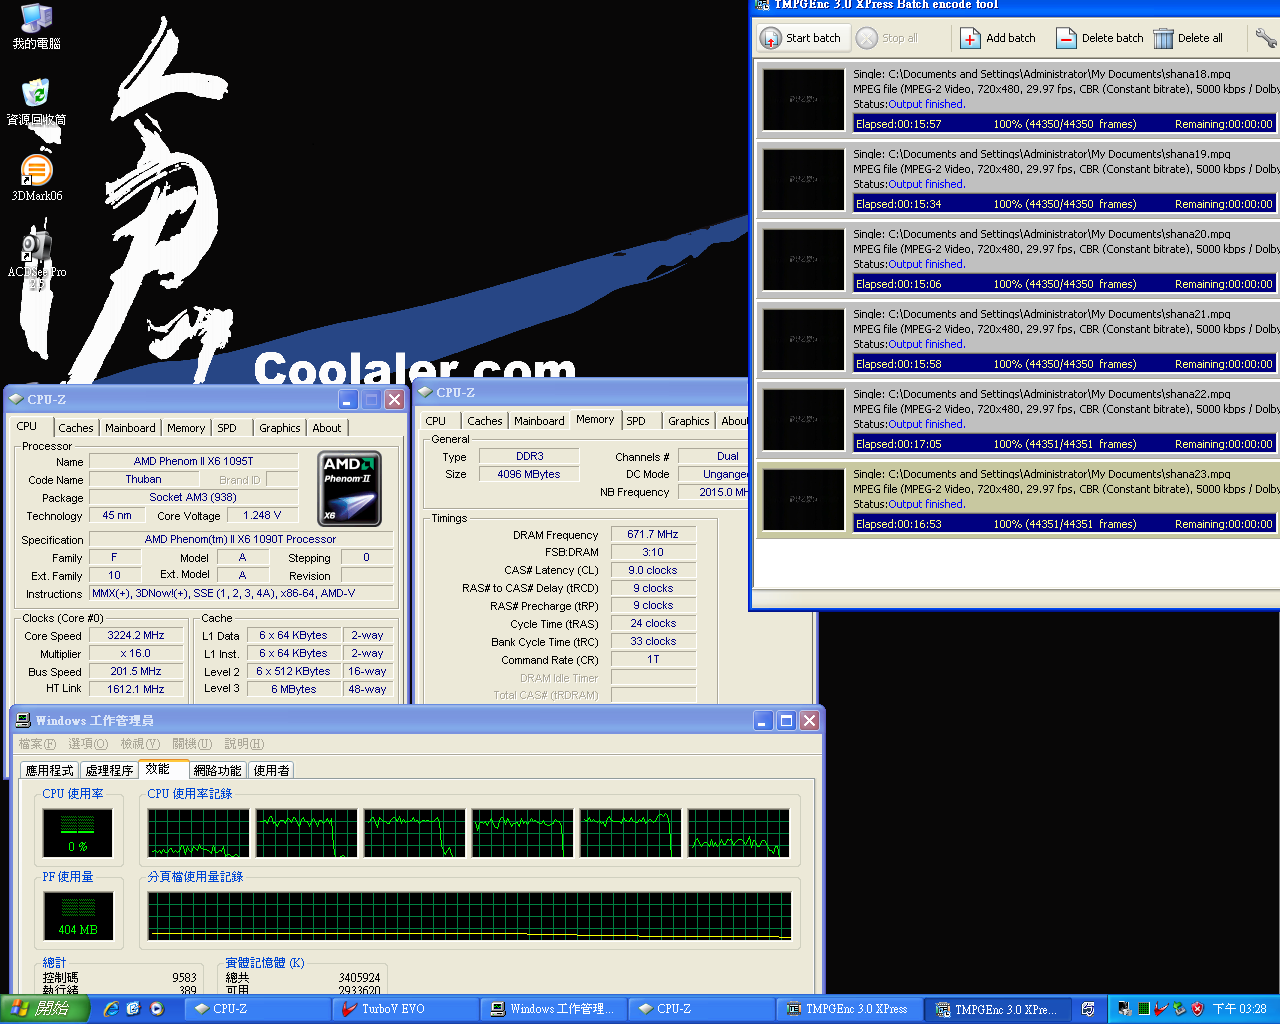Click the CPU 使用率 gauge in Task Manager
The width and height of the screenshot is (1280, 1024).
point(78,832)
